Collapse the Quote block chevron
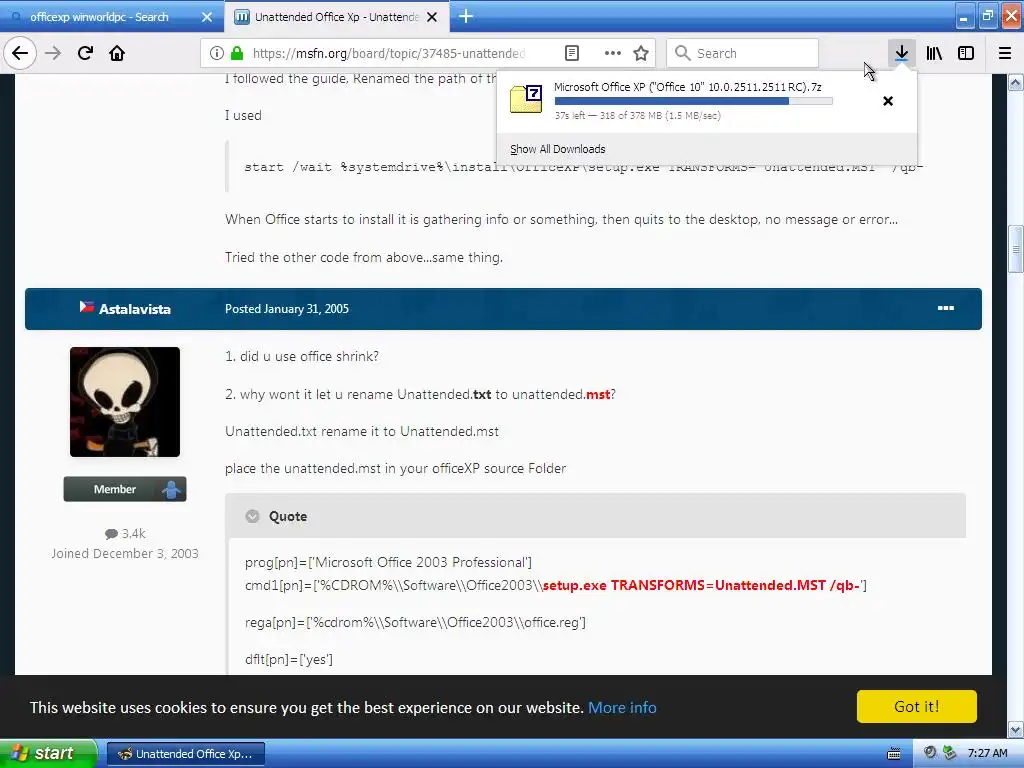Image resolution: width=1024 pixels, height=768 pixels. coord(252,517)
